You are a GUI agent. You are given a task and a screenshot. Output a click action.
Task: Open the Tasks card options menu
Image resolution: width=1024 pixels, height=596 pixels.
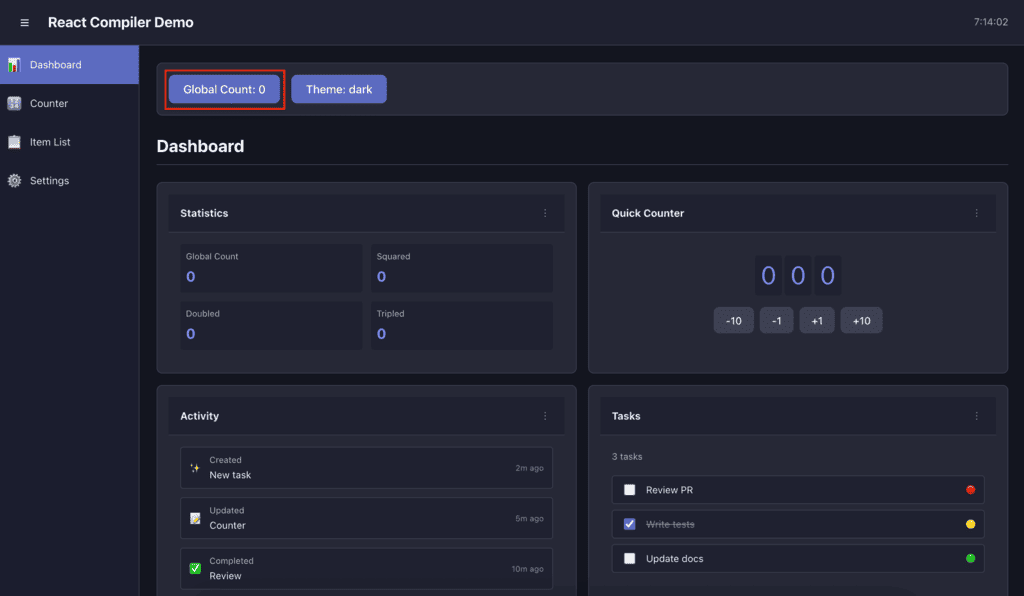pyautogui.click(x=977, y=416)
